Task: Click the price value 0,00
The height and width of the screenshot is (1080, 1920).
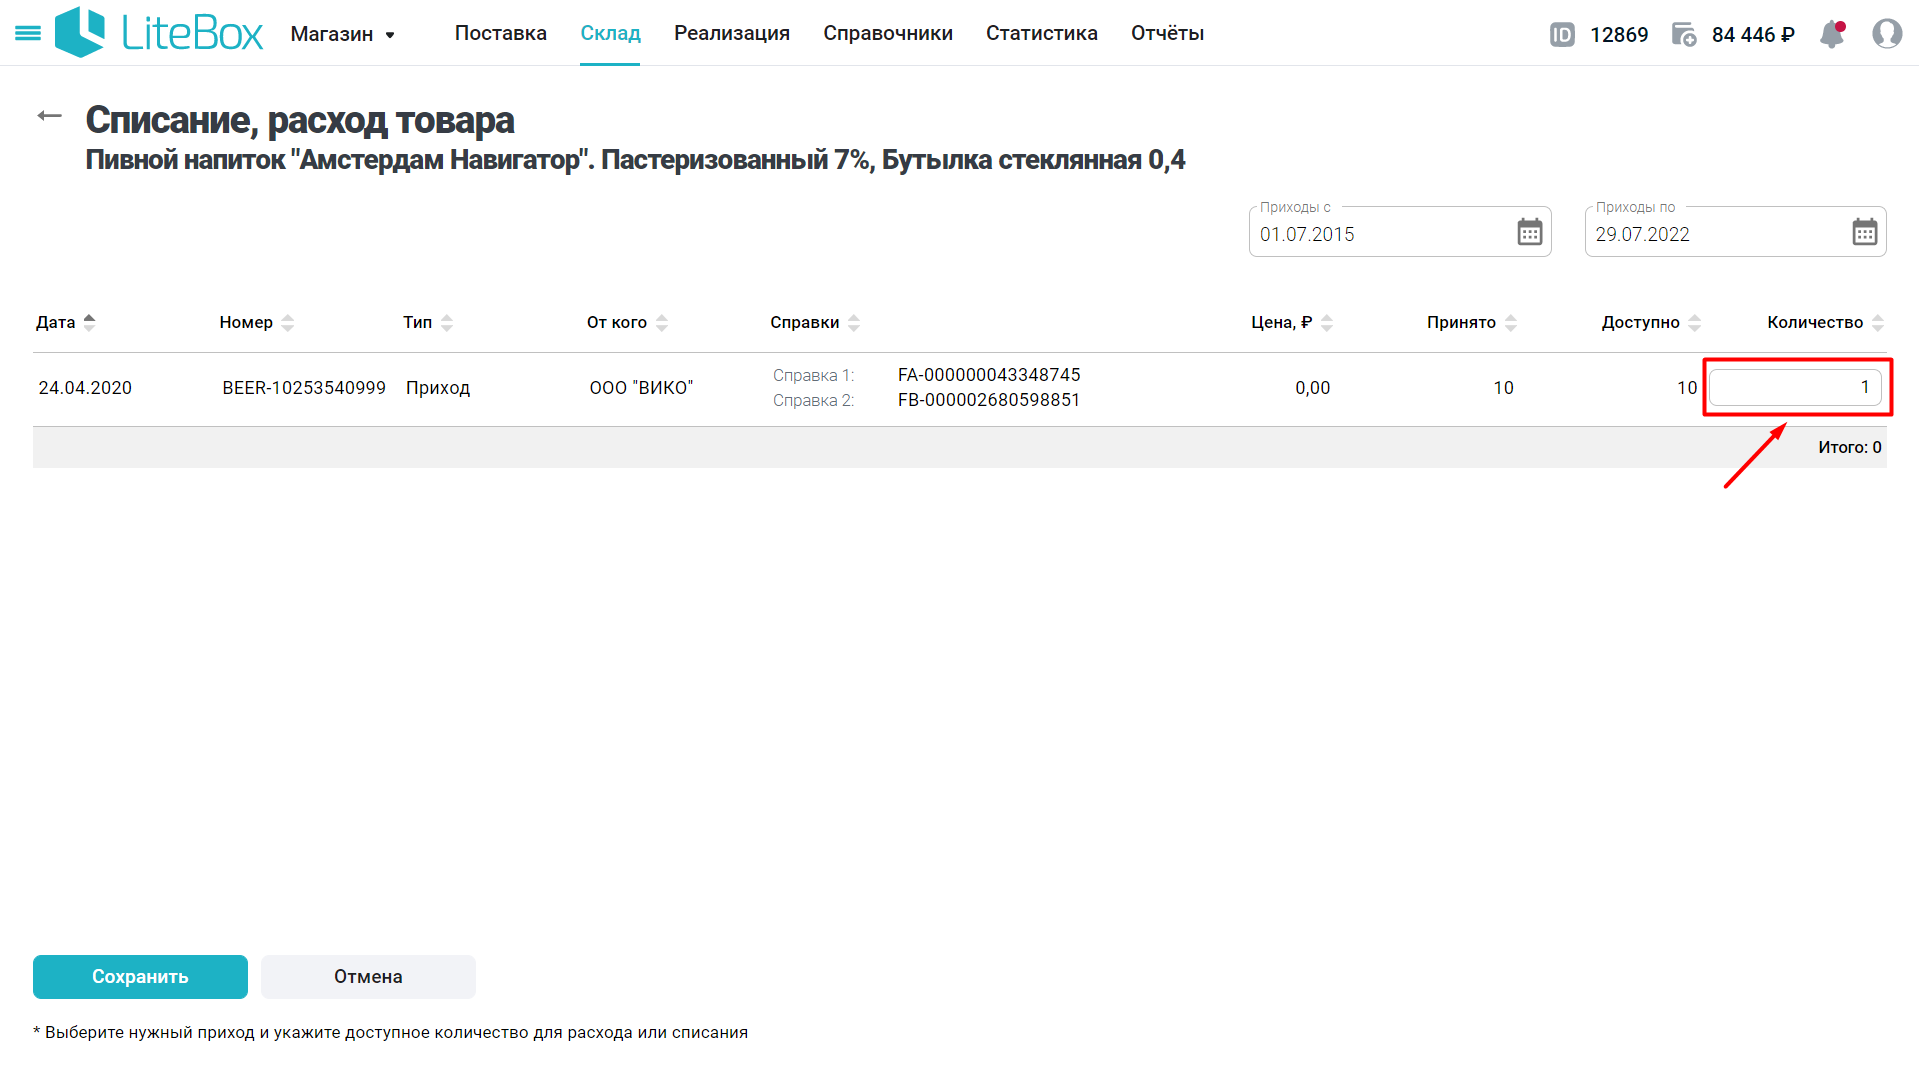Action: click(x=1312, y=387)
